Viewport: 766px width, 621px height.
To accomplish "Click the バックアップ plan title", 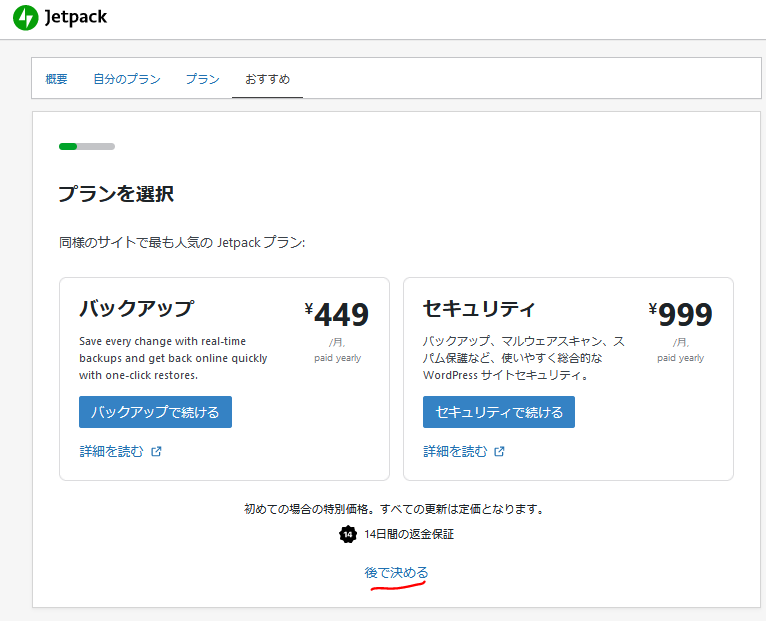I will pyautogui.click(x=136, y=308).
